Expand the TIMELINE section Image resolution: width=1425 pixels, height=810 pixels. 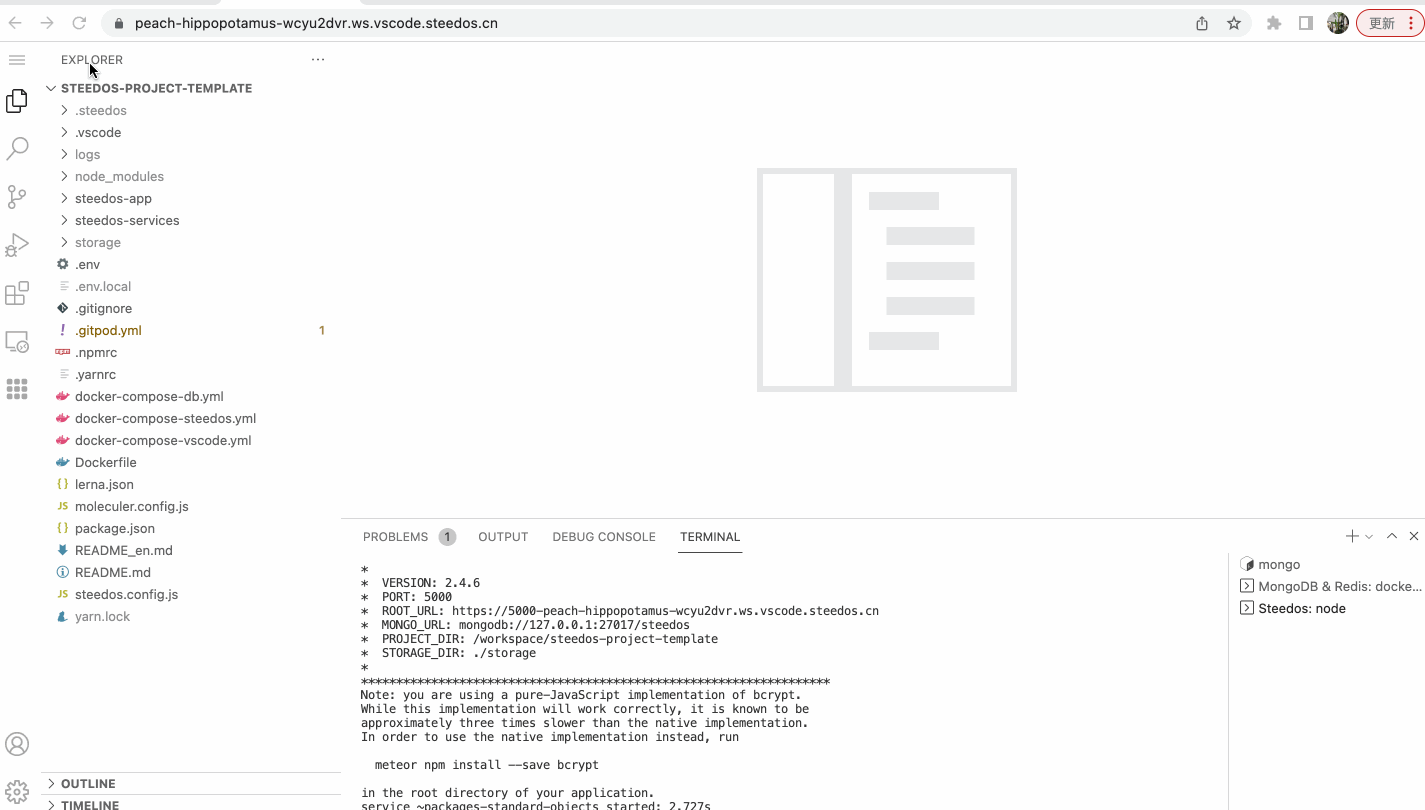point(190,804)
